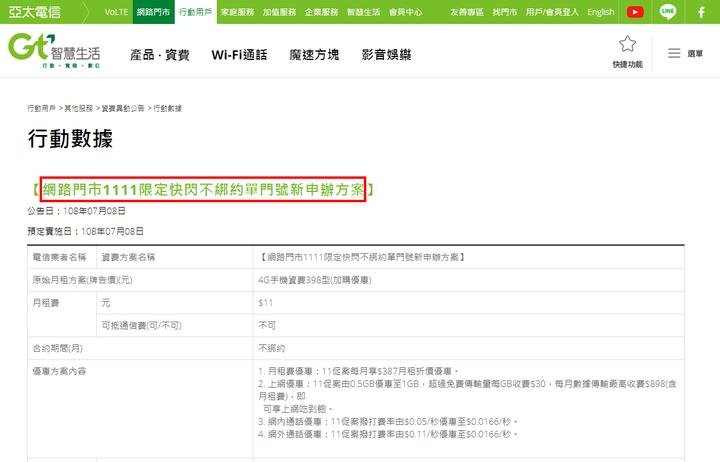
Task: Select the 網路門市 tab
Action: [153, 12]
